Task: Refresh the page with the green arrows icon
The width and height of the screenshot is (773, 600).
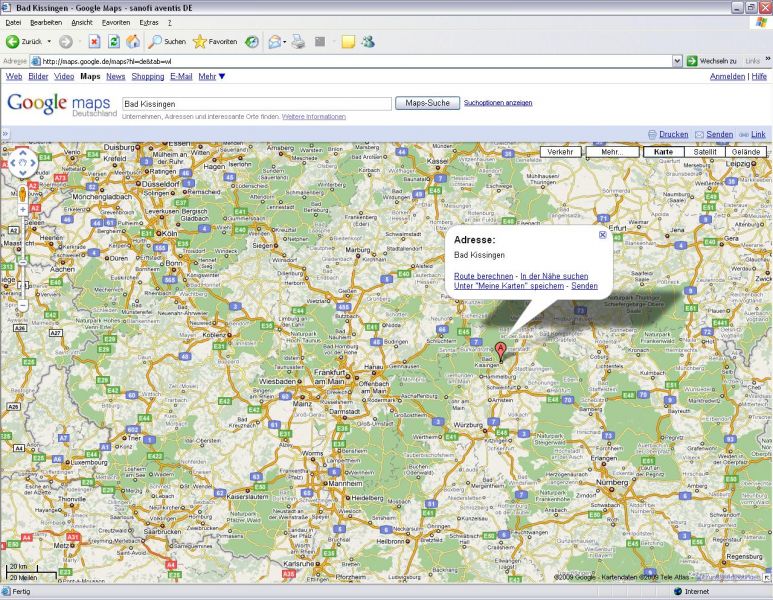Action: (113, 42)
